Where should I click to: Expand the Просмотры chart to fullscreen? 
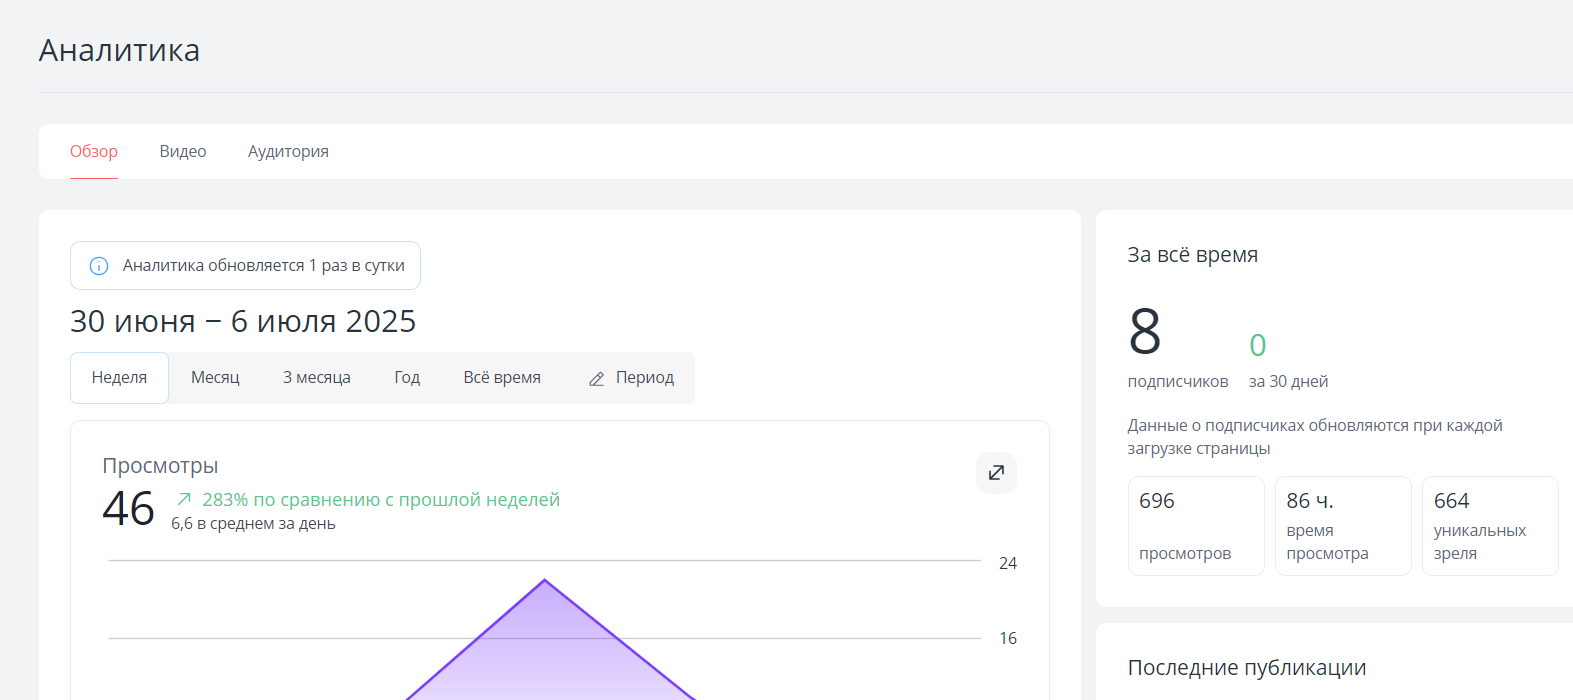996,473
